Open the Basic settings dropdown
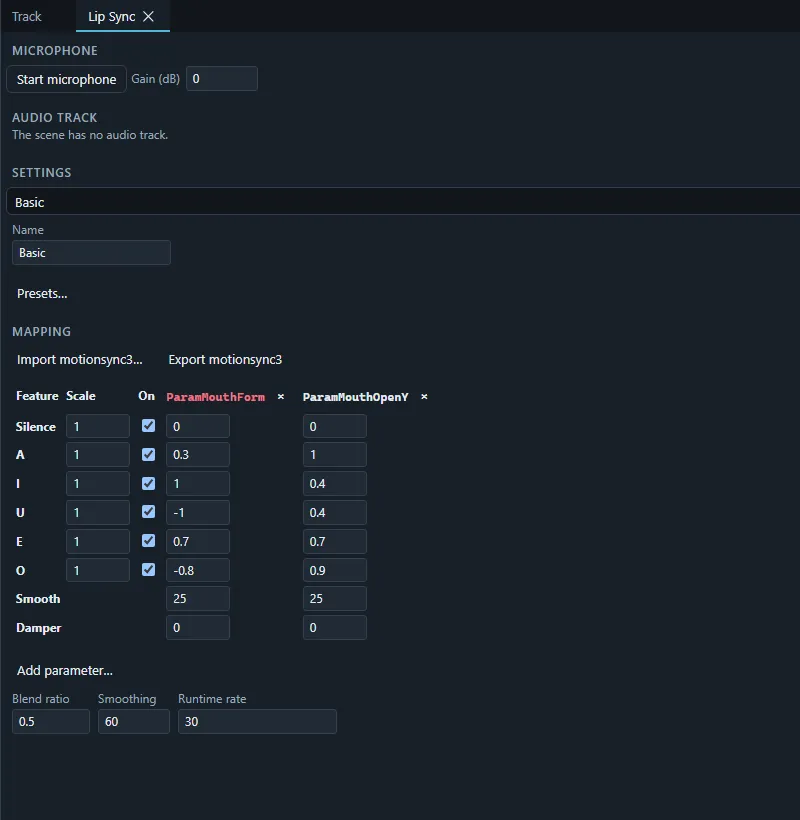Viewport: 800px width, 820px height. 403,202
